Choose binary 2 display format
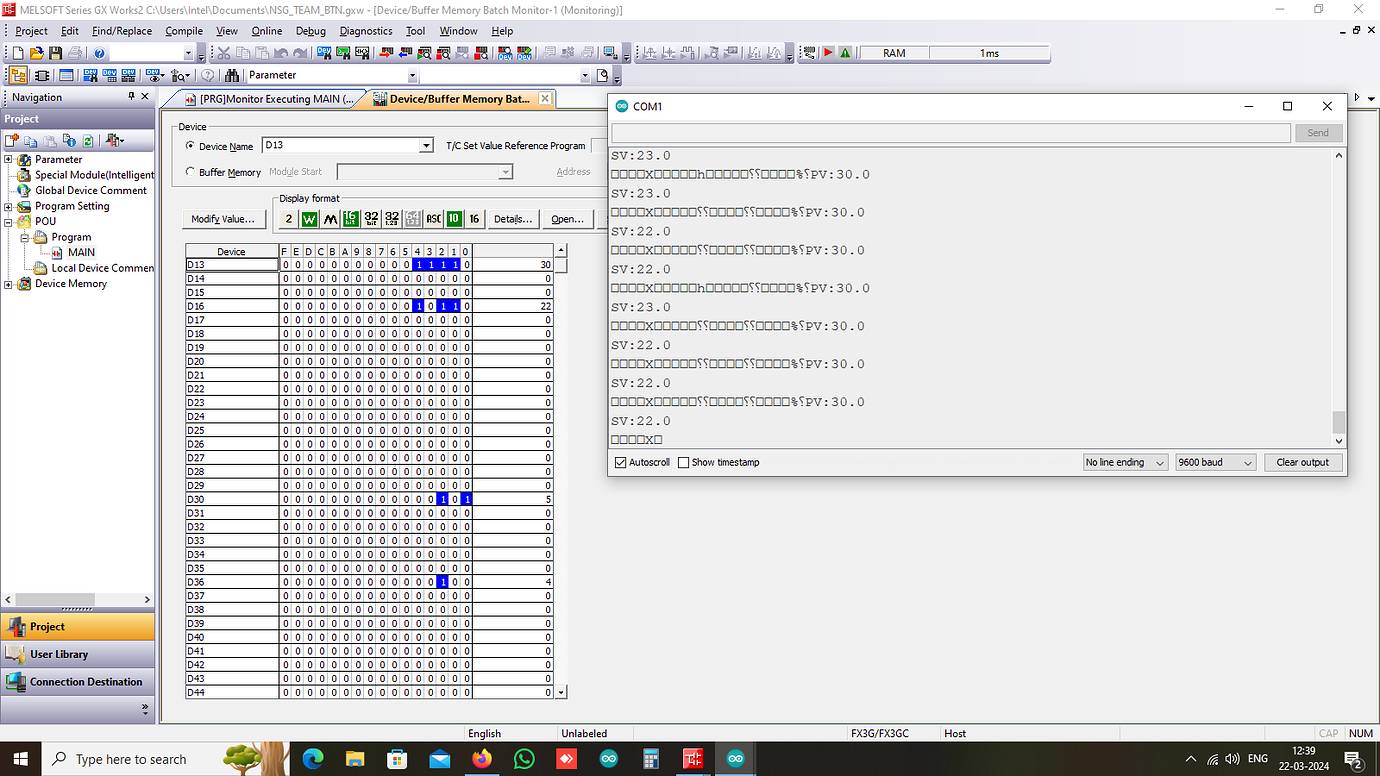This screenshot has height=776, width=1380. (x=288, y=218)
